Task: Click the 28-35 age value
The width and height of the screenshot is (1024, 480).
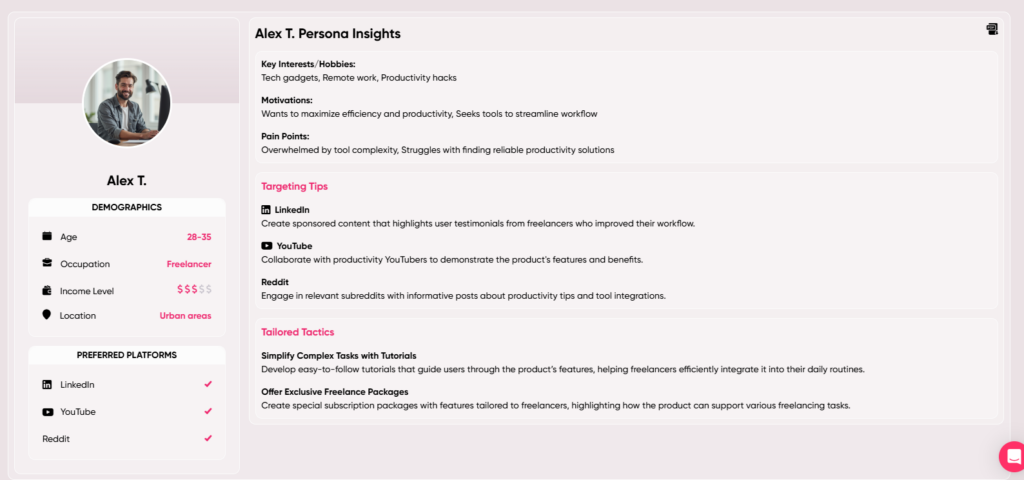Action: coord(199,237)
